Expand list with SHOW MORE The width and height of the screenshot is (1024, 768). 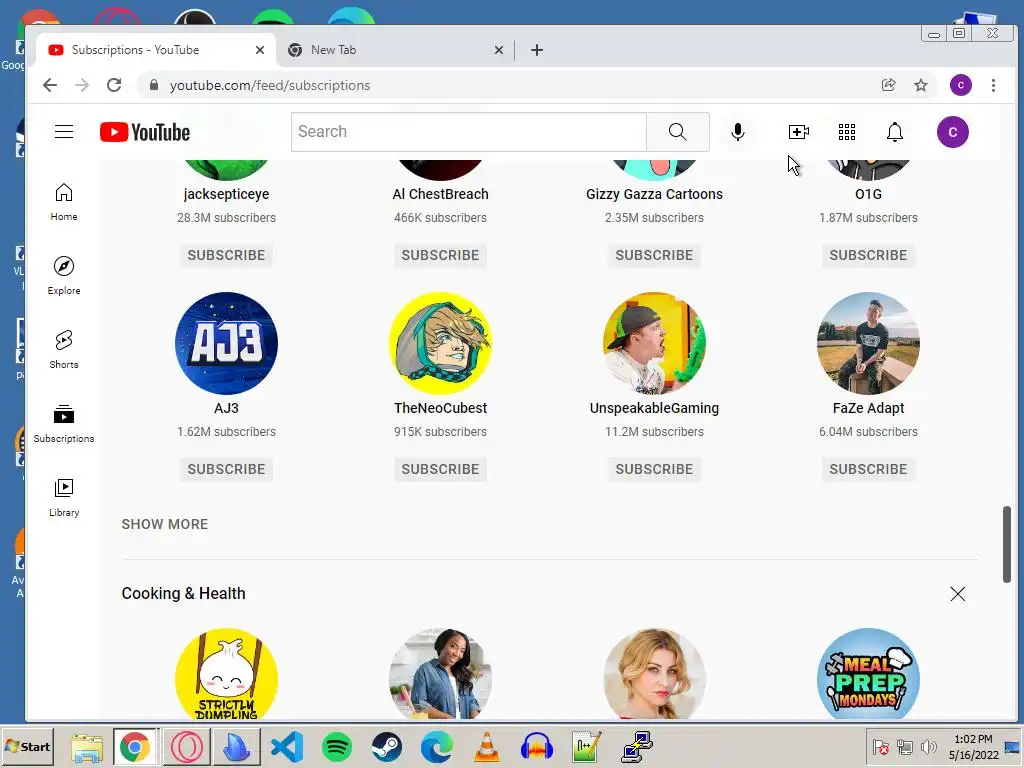coord(165,524)
